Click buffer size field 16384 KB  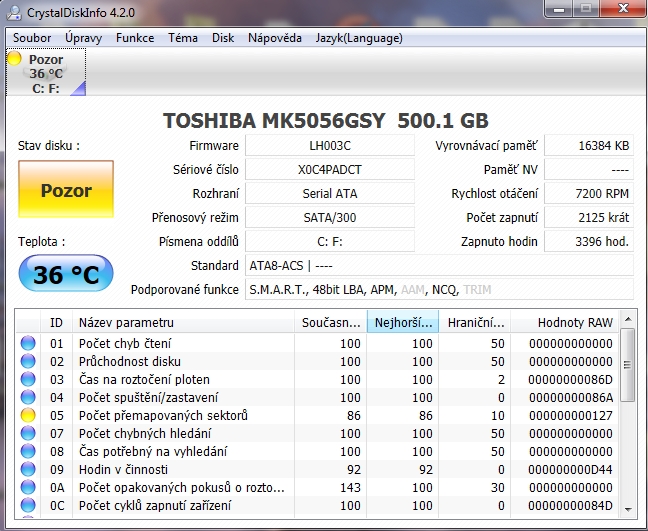(x=589, y=145)
